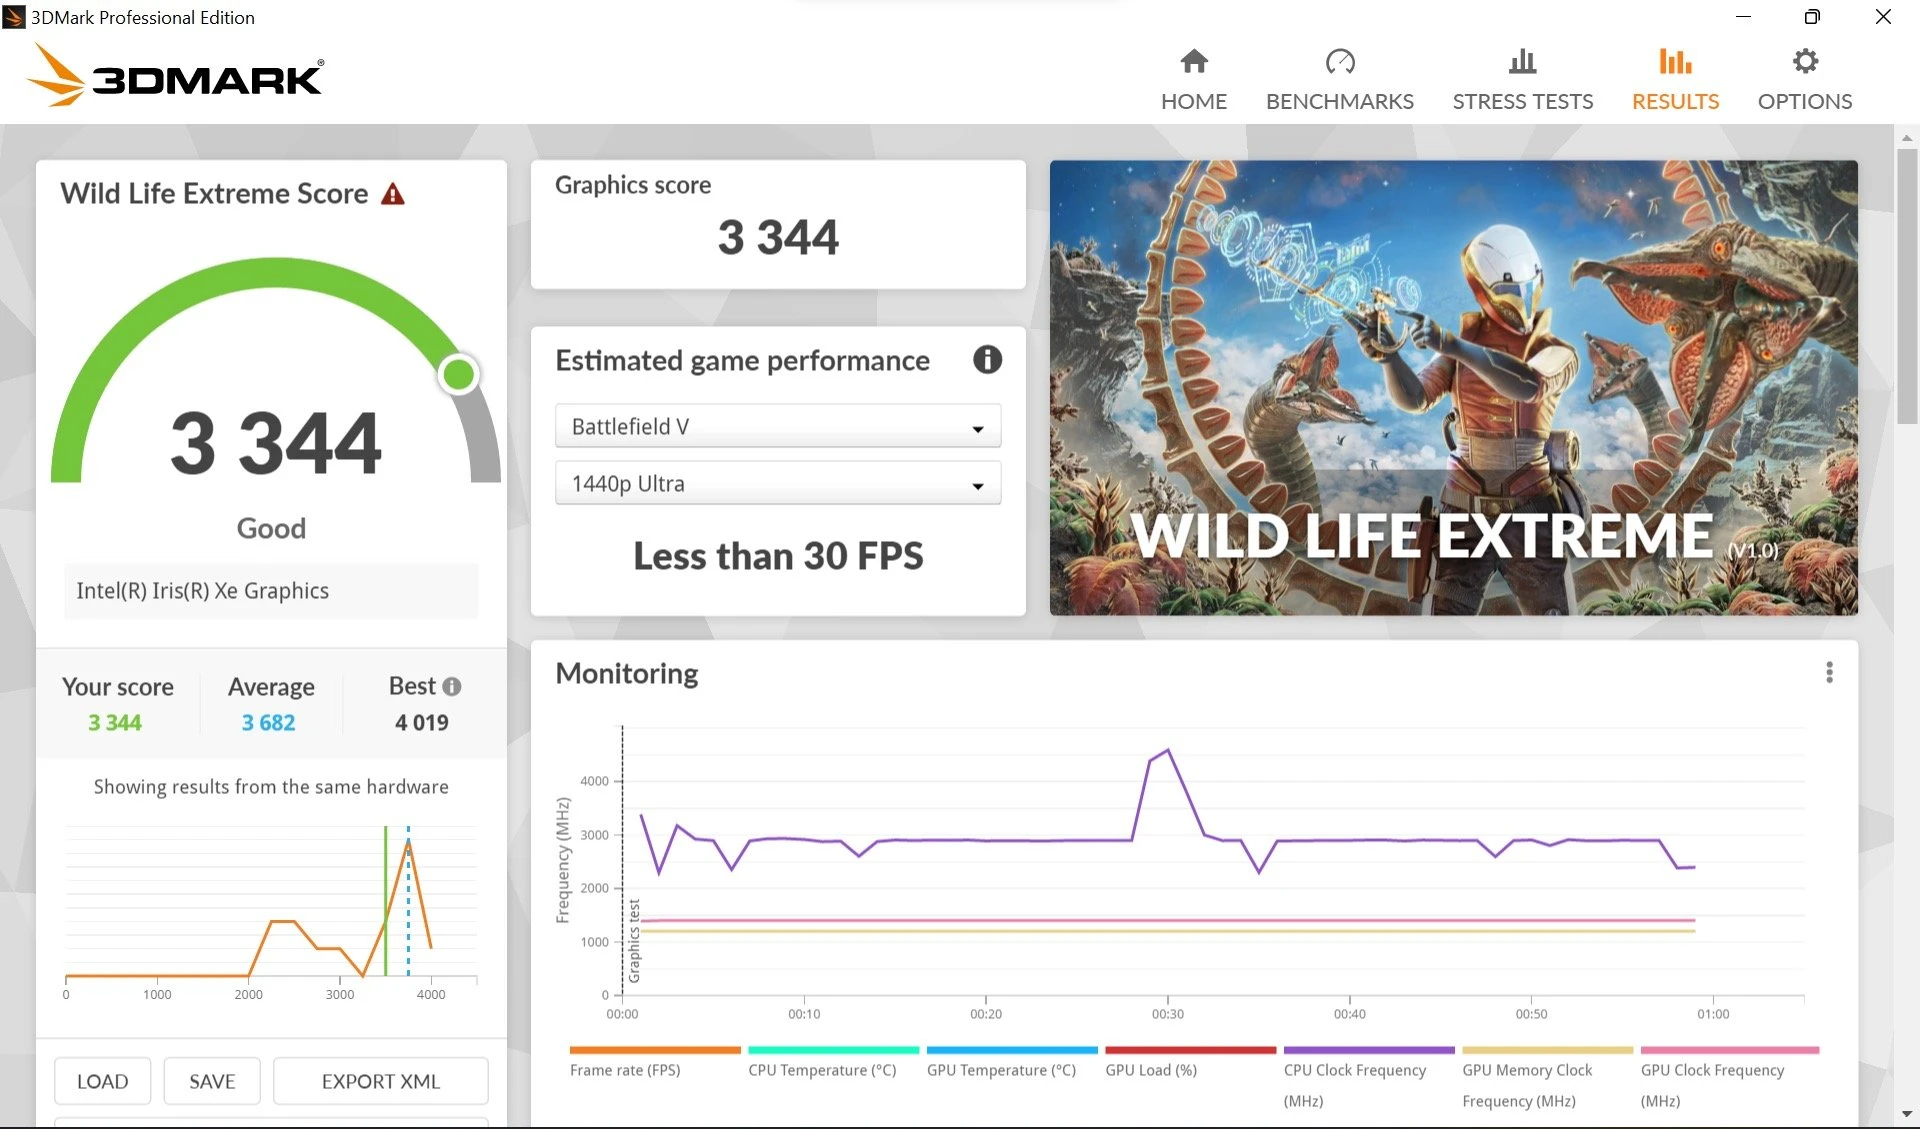Image resolution: width=1920 pixels, height=1129 pixels.
Task: Open the Options gear icon
Action: [1805, 62]
